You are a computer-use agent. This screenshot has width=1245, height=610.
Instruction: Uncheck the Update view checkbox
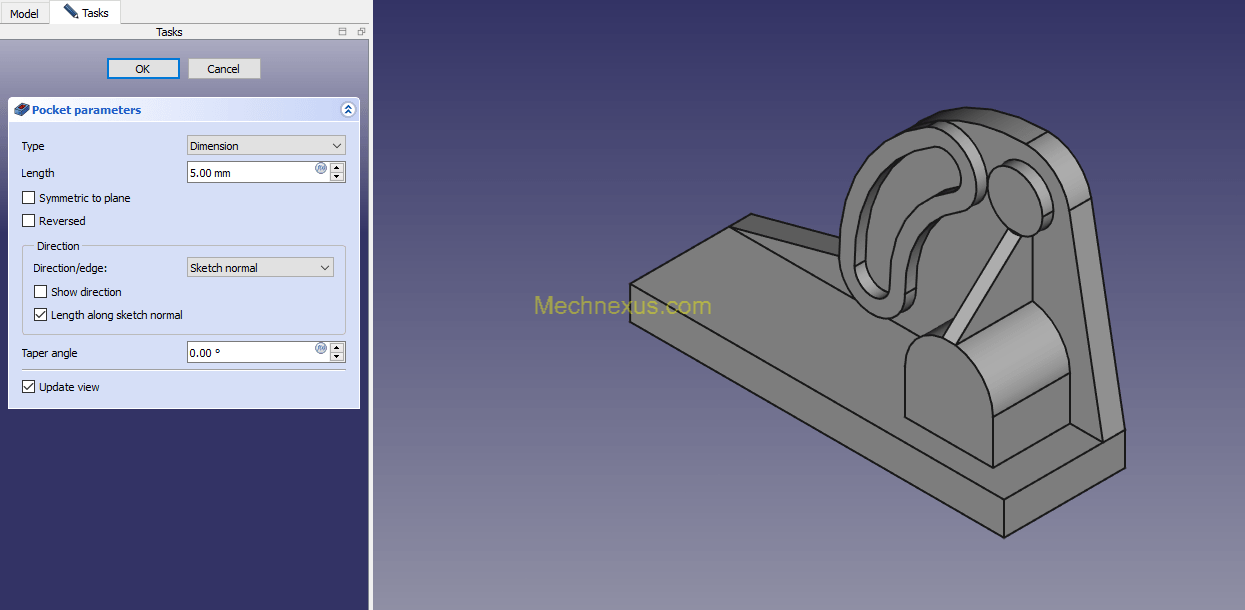(x=29, y=387)
